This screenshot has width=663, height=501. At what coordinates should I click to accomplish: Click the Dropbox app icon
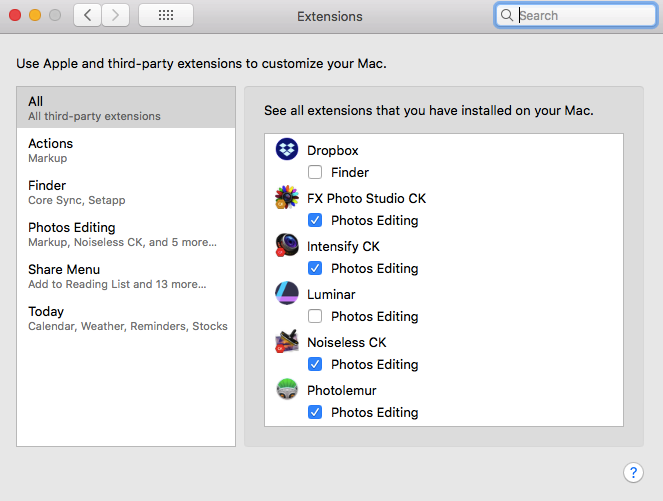[287, 149]
